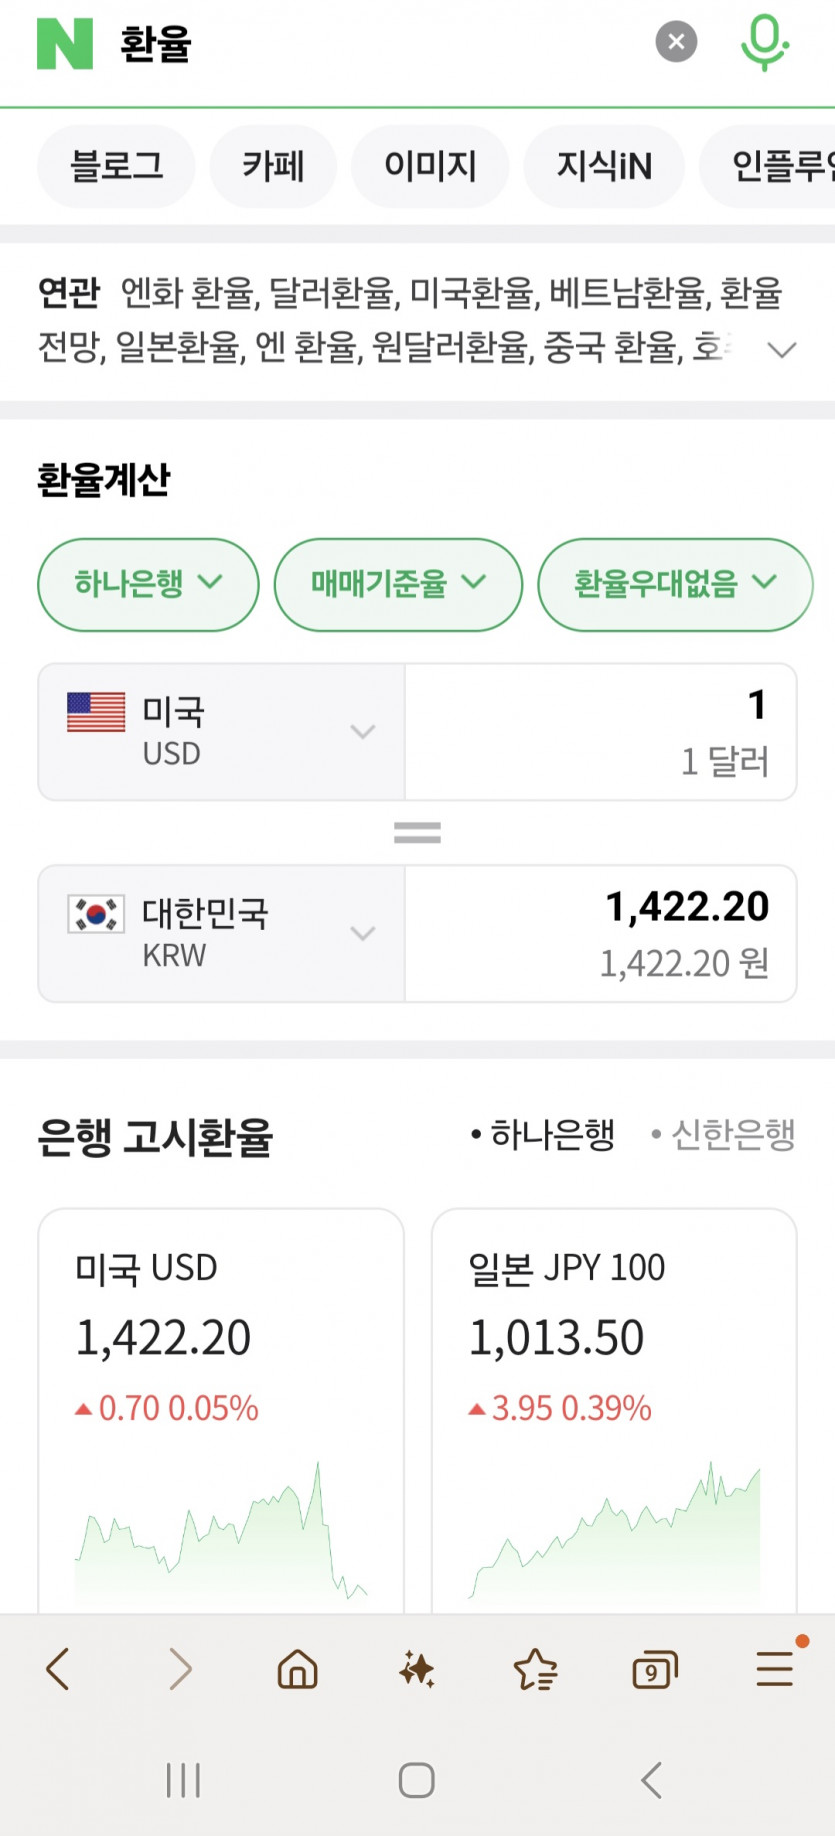The width and height of the screenshot is (835, 1836).
Task: Tap the green Naver N logo
Action: 65,43
